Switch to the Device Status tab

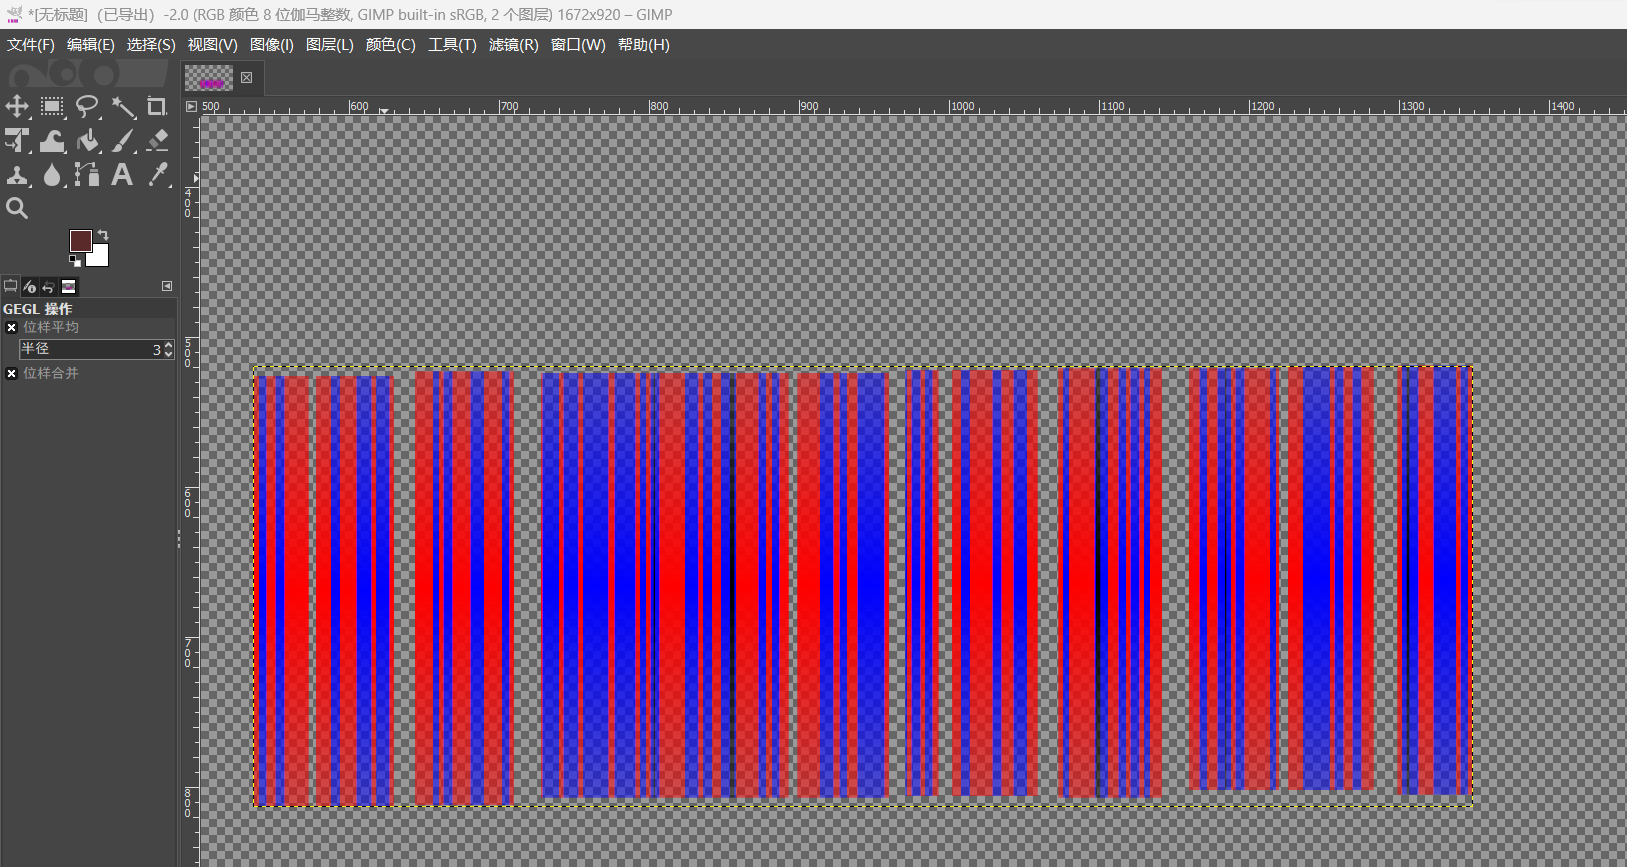(x=29, y=287)
